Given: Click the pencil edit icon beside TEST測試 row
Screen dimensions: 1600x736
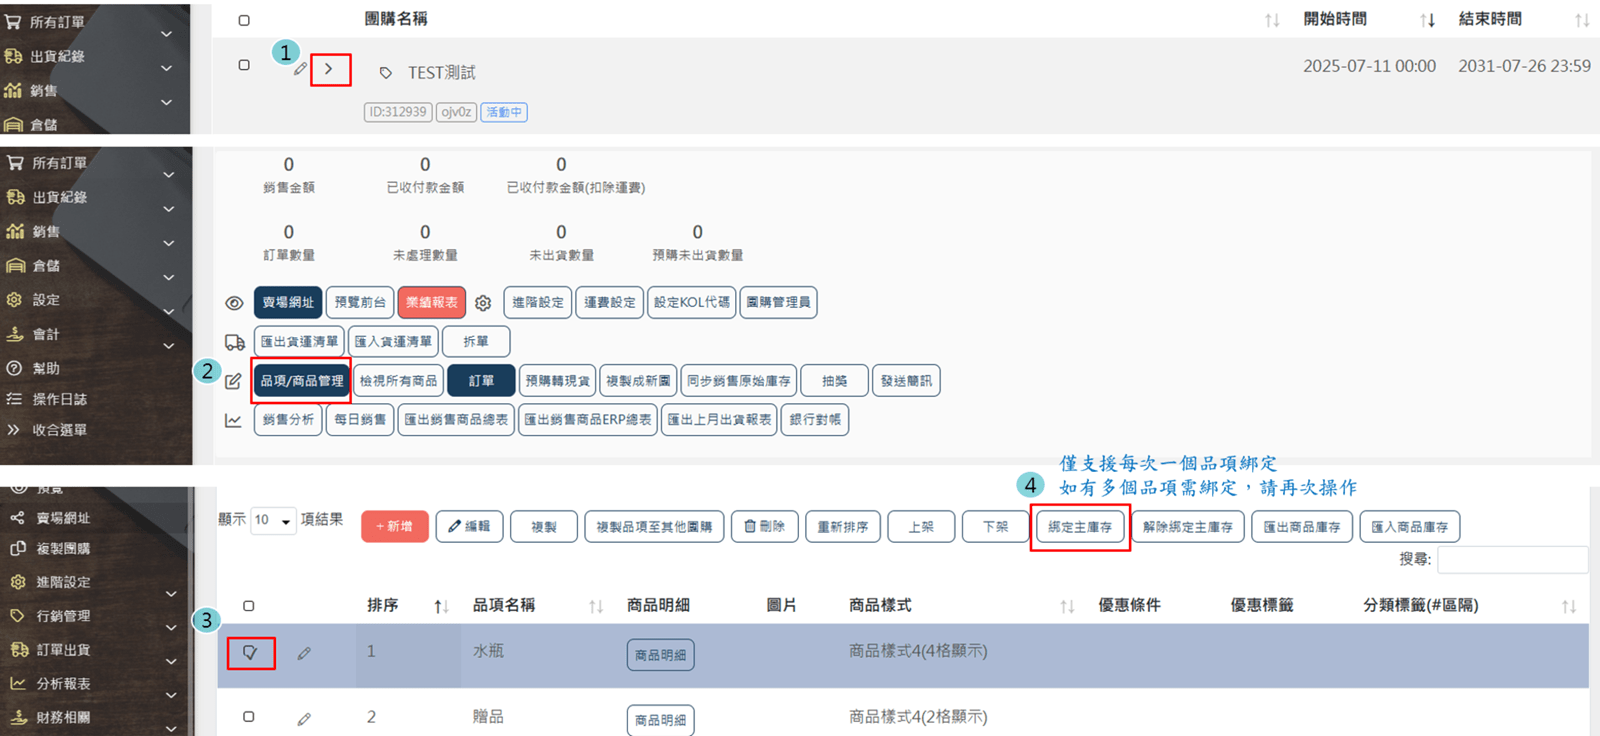Looking at the screenshot, I should (x=300, y=69).
